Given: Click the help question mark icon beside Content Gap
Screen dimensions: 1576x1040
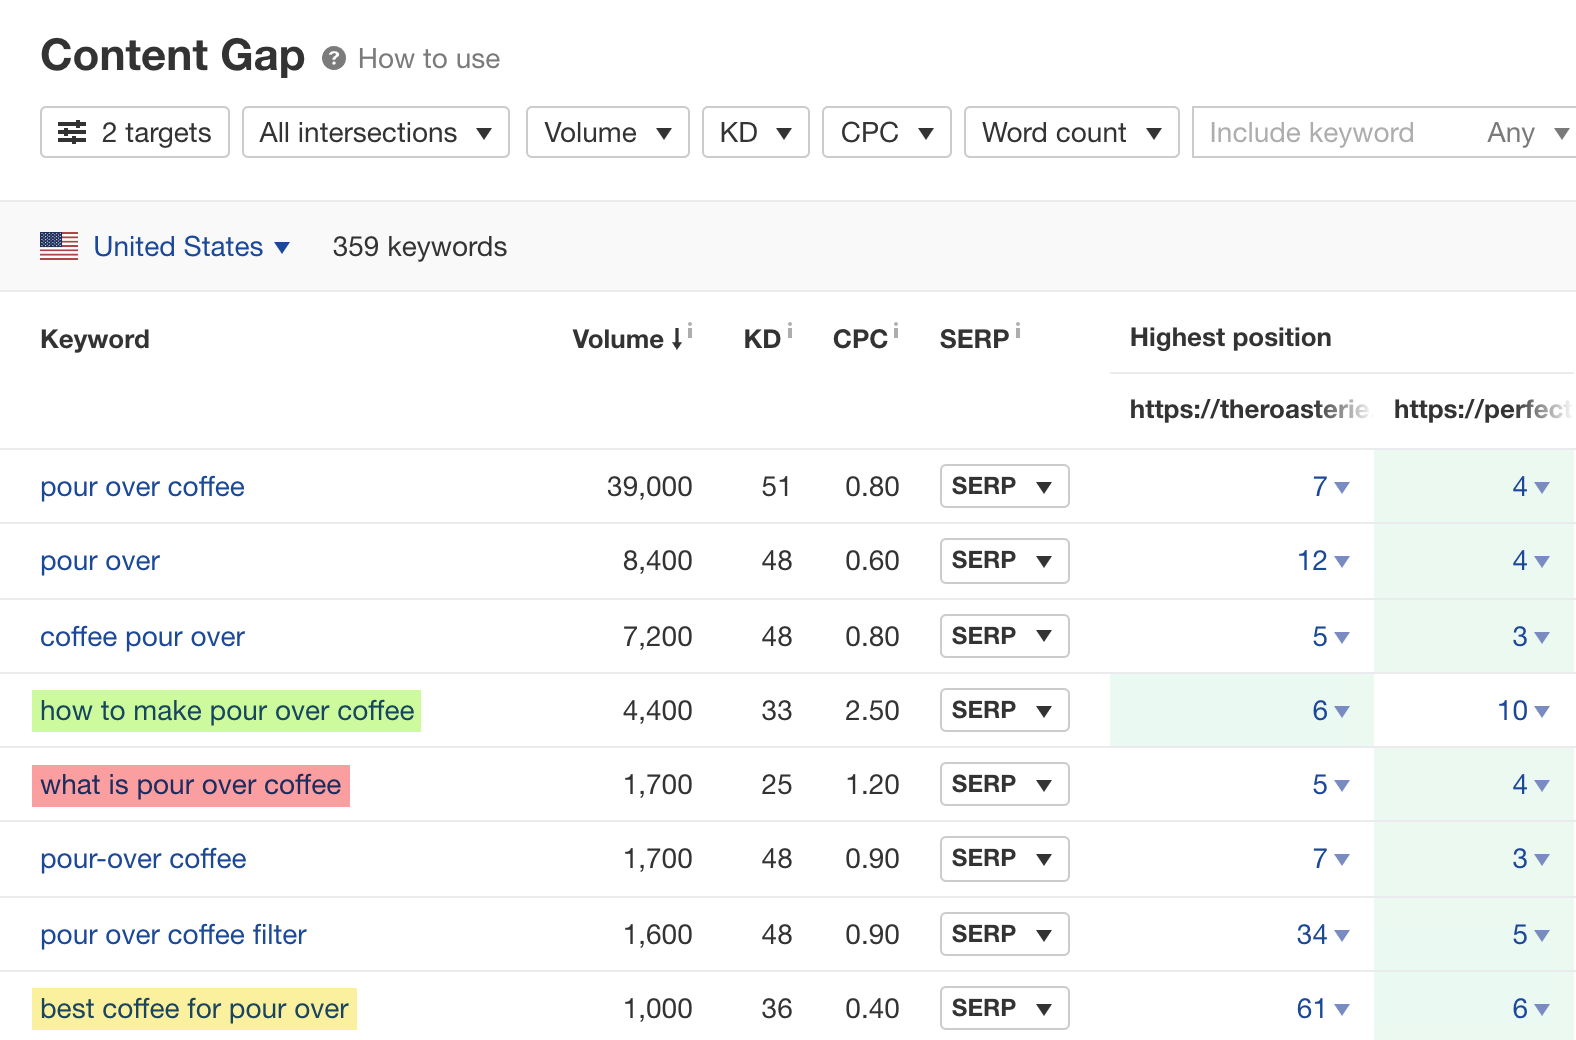Looking at the screenshot, I should point(334,59).
